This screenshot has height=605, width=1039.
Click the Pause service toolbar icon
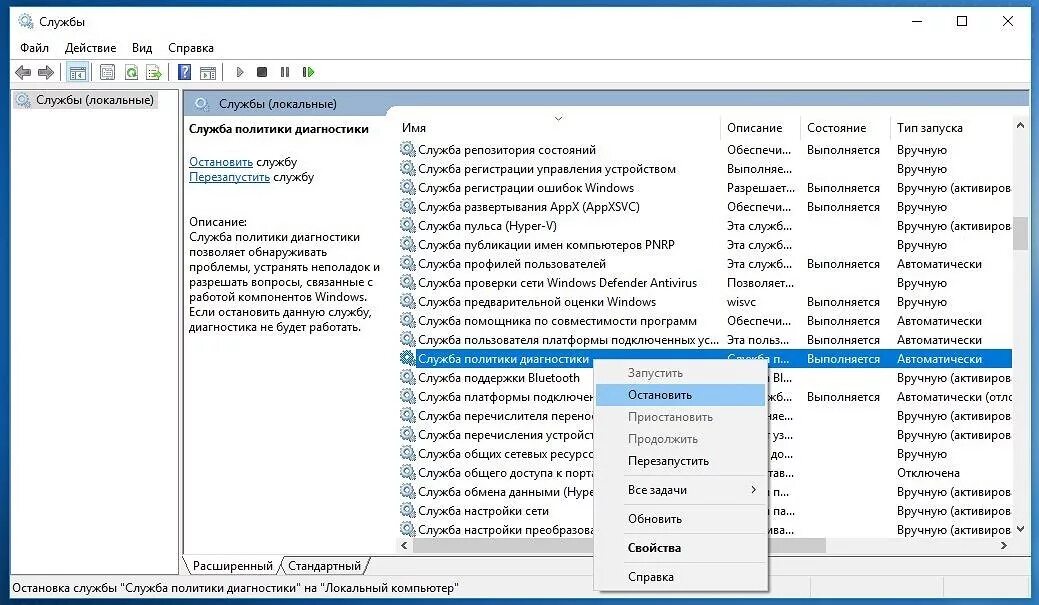285,72
